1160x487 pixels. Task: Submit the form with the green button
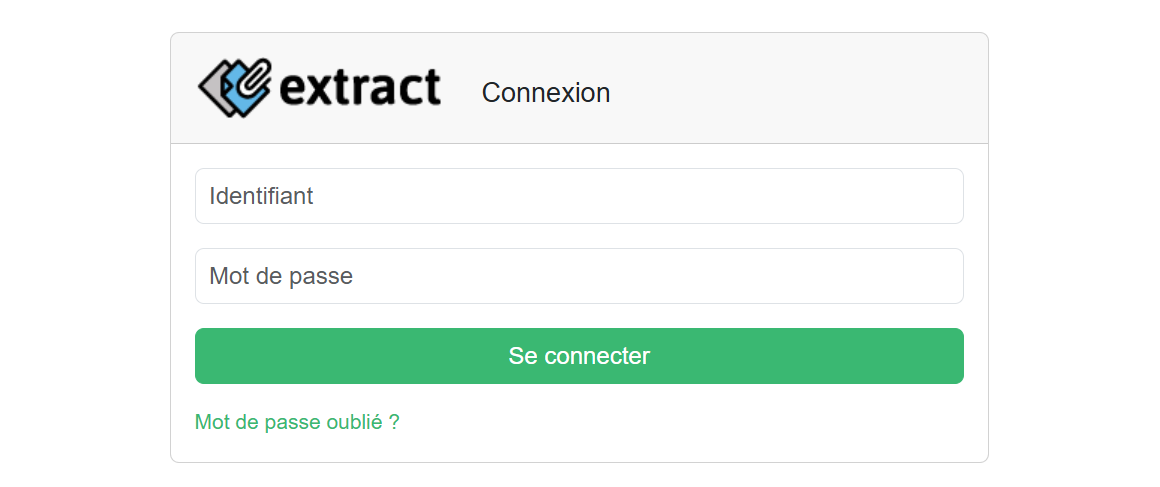[x=579, y=356]
